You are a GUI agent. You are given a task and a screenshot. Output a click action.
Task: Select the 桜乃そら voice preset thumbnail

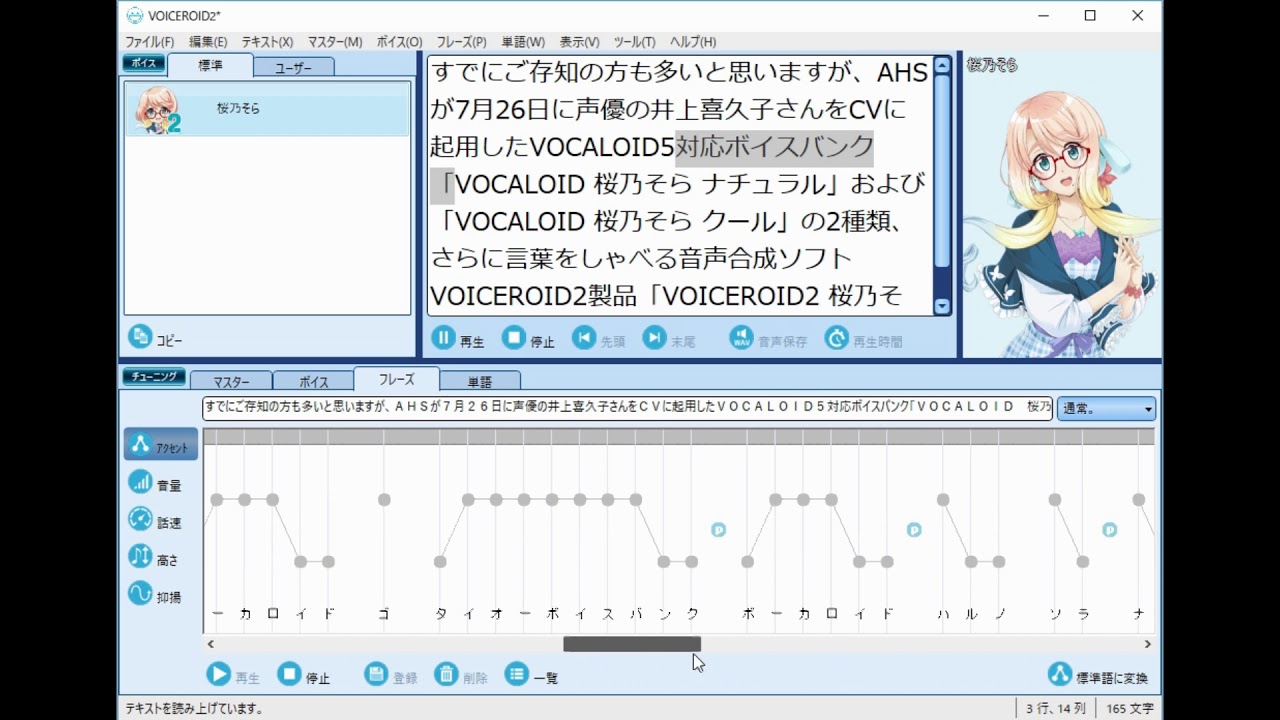tap(158, 110)
